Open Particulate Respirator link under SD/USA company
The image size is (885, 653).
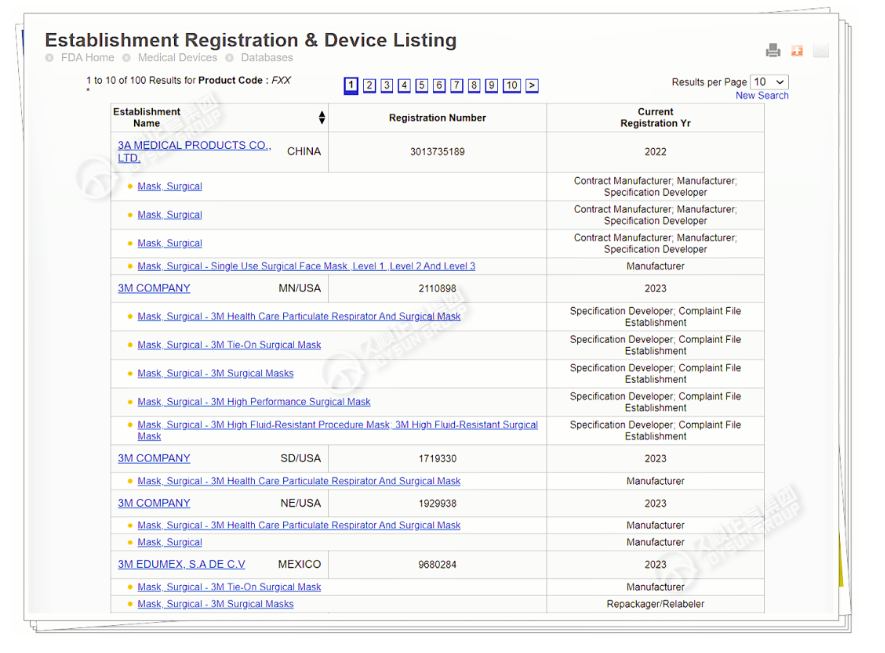click(299, 481)
